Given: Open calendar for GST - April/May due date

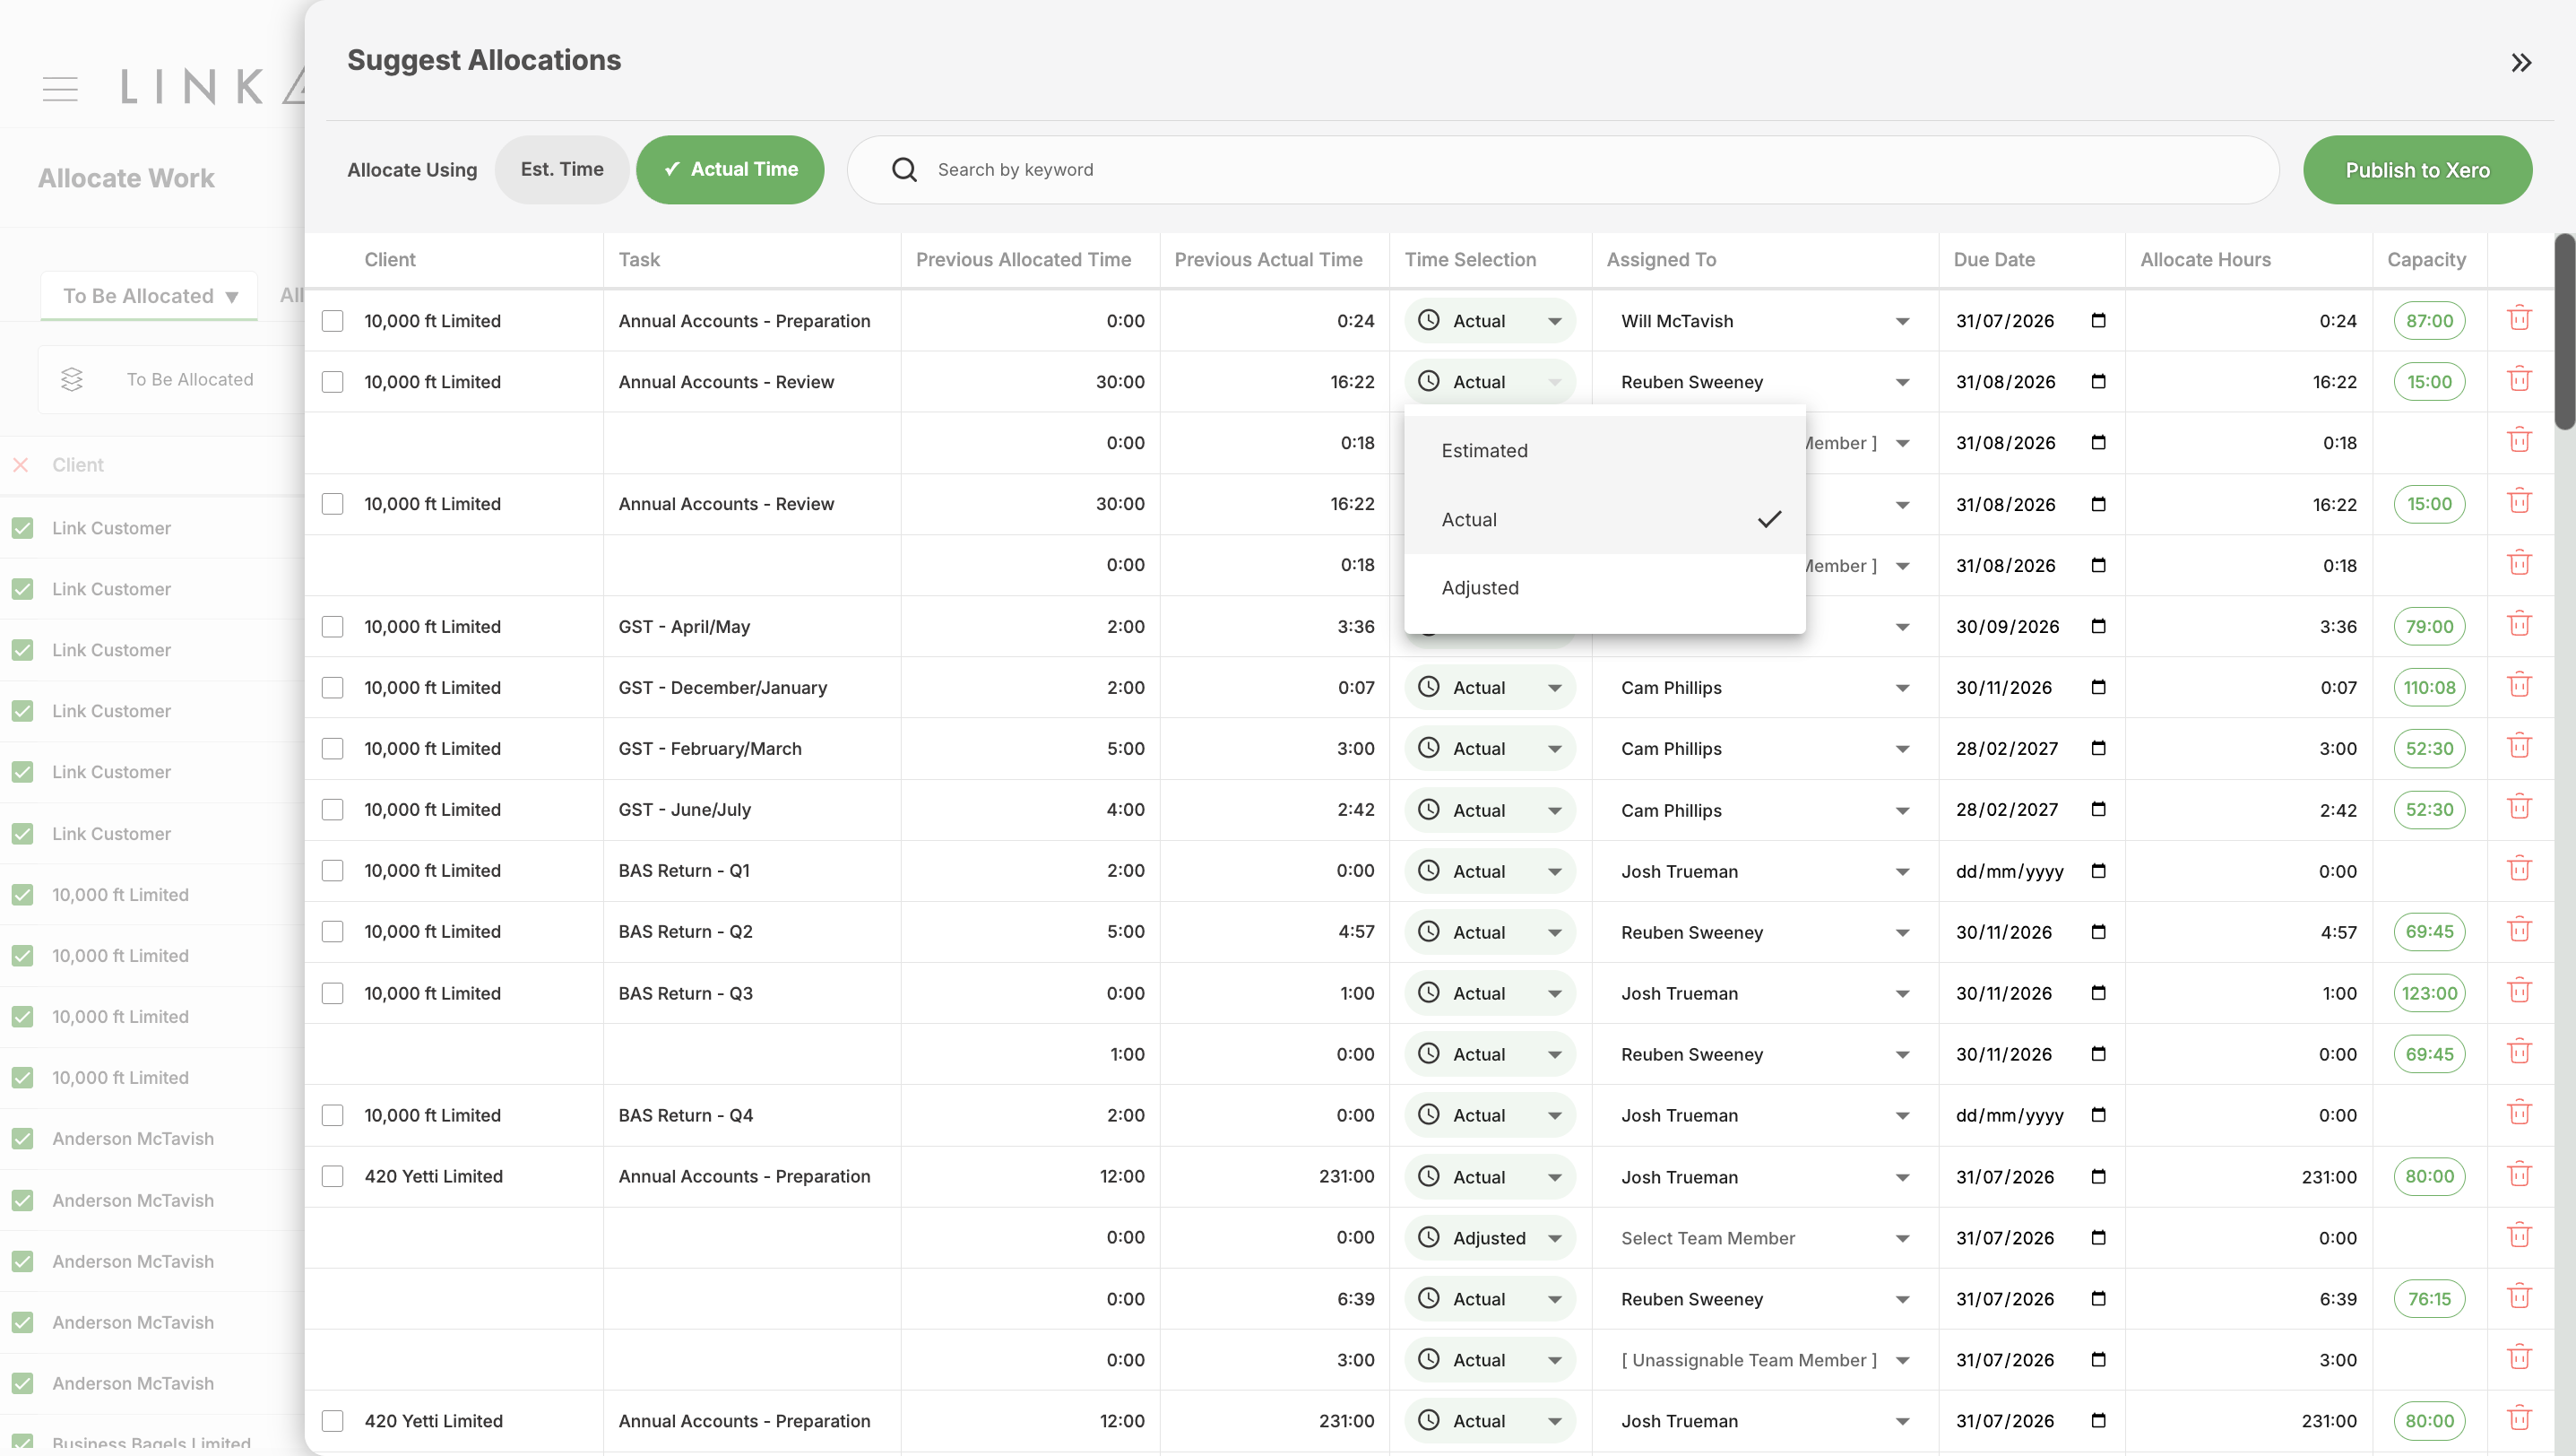Looking at the screenshot, I should 2098,626.
